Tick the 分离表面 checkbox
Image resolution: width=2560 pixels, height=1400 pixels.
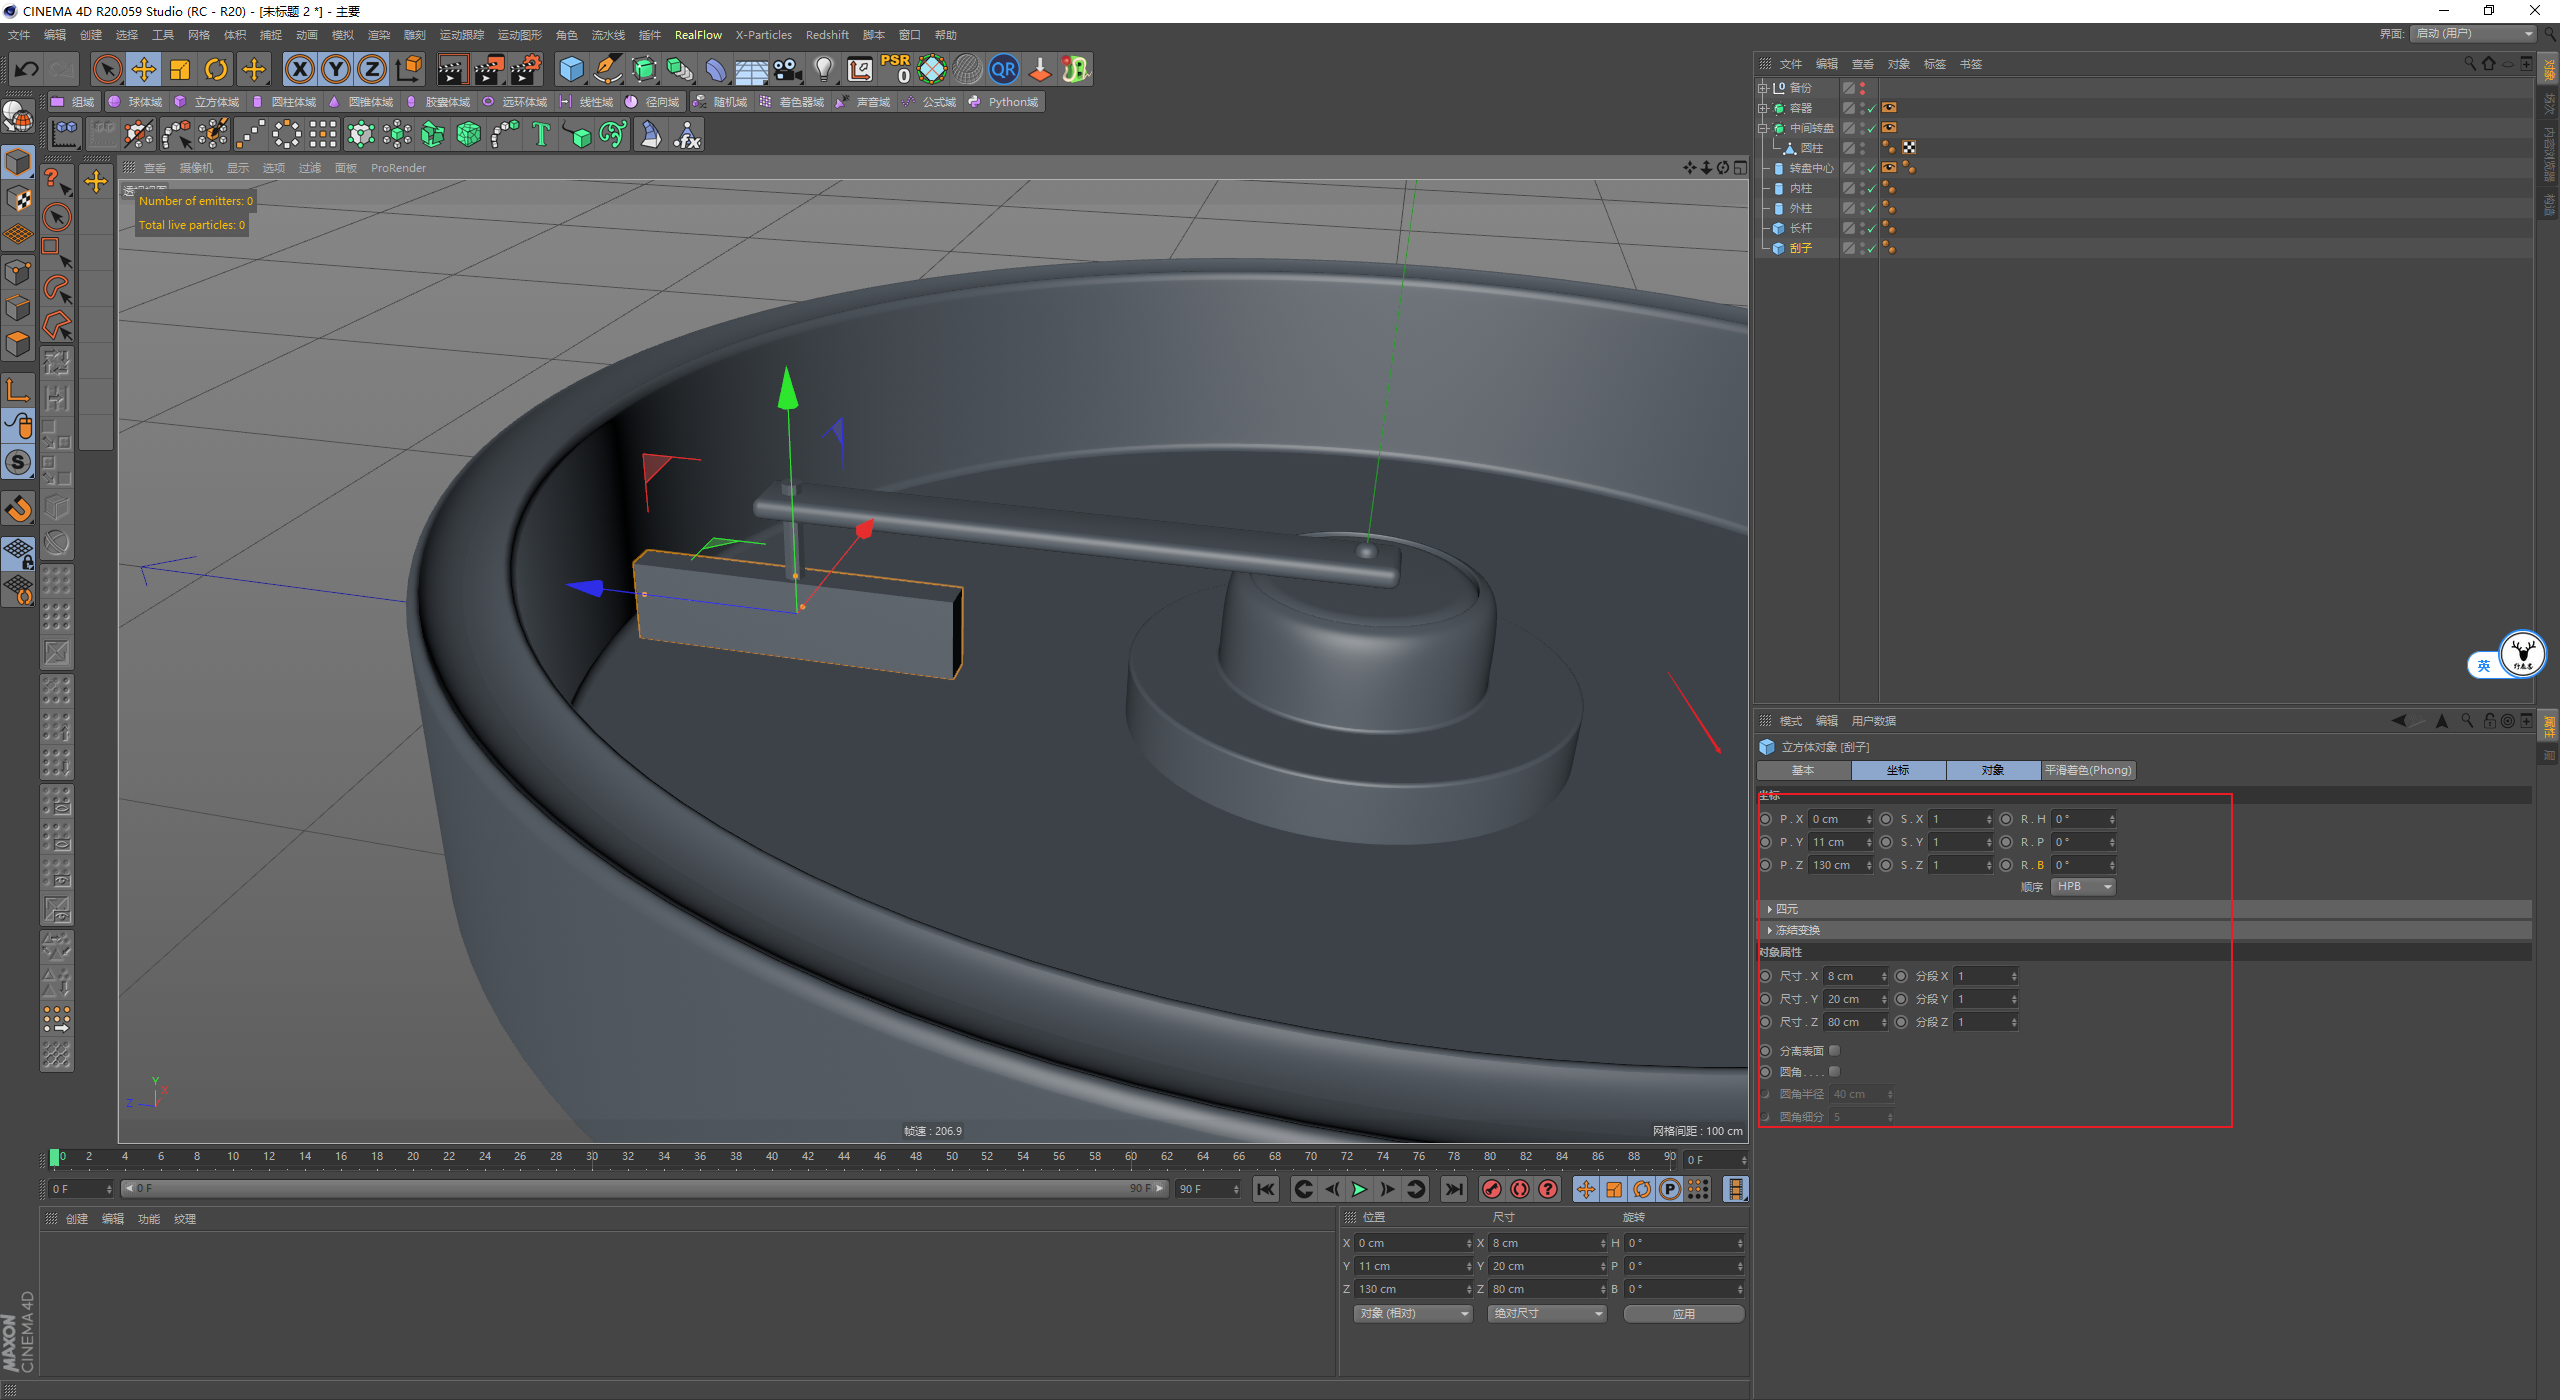coord(1834,1050)
